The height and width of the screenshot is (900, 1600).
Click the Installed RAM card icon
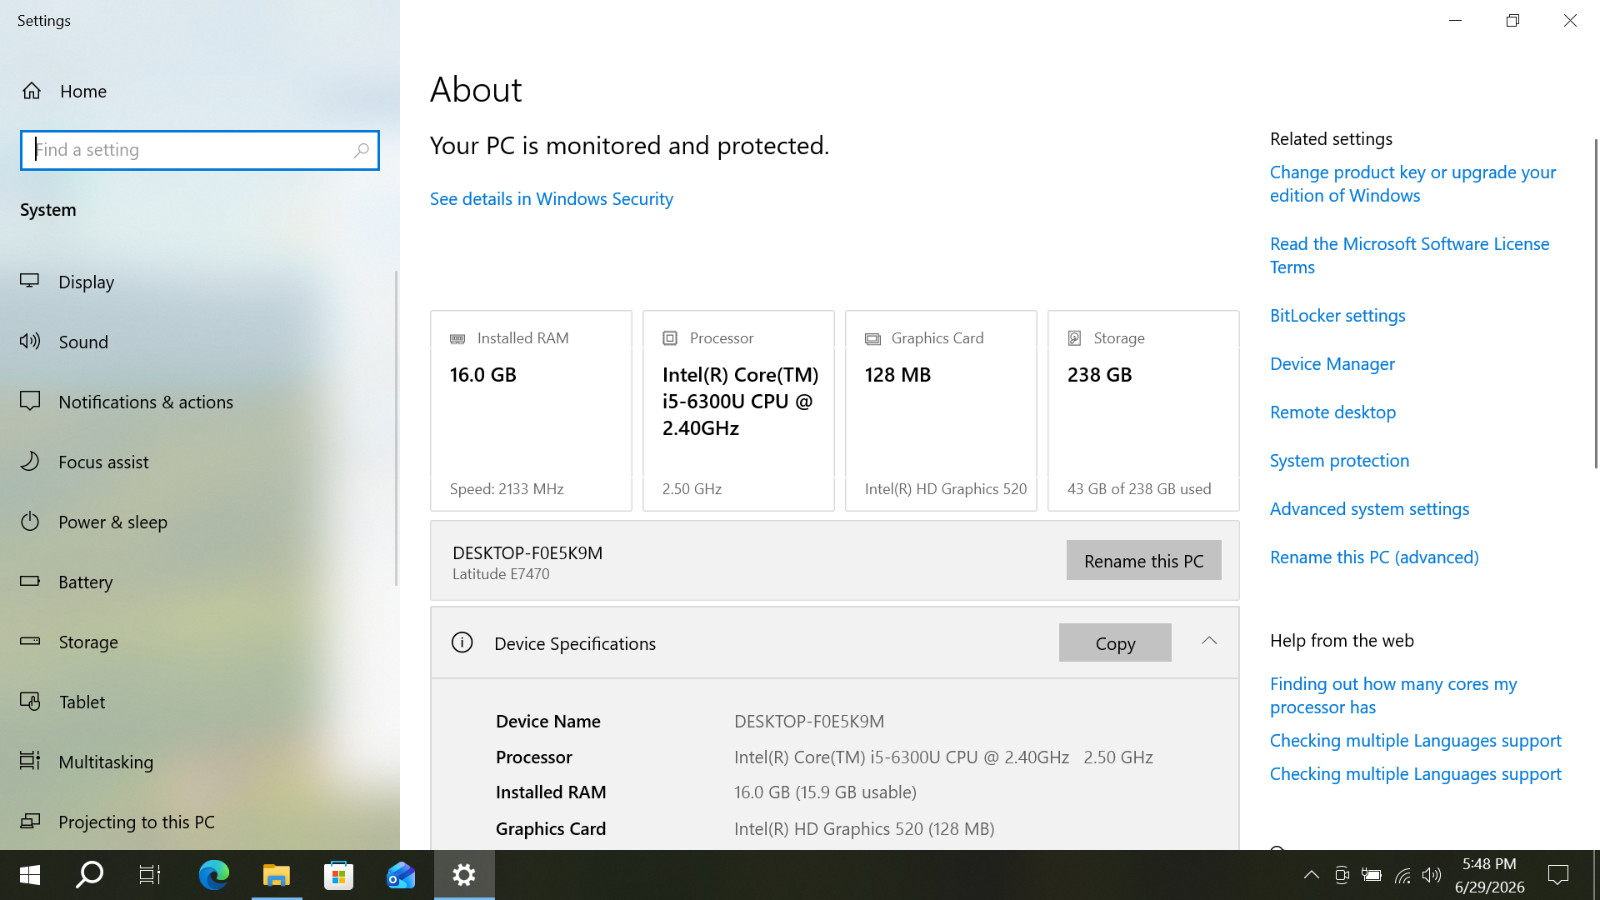click(458, 339)
